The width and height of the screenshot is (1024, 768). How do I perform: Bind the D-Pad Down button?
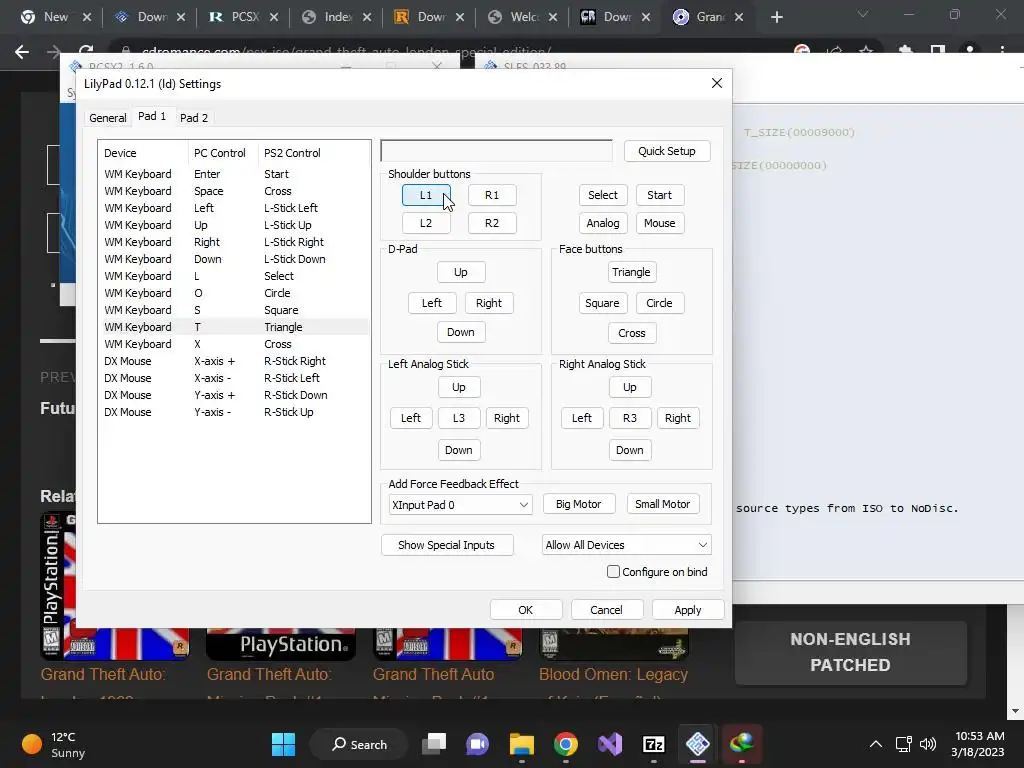point(460,332)
